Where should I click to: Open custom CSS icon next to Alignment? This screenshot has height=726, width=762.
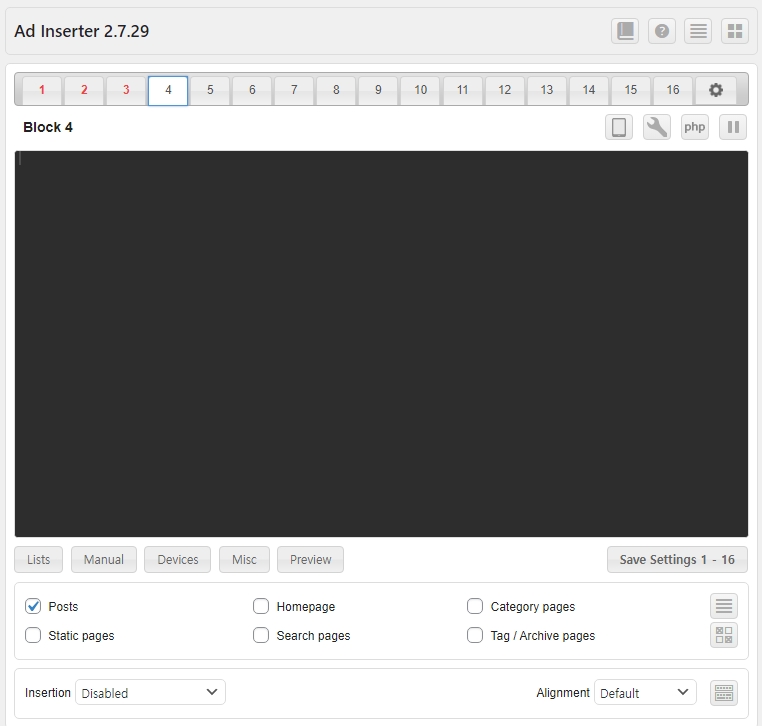pyautogui.click(x=724, y=692)
